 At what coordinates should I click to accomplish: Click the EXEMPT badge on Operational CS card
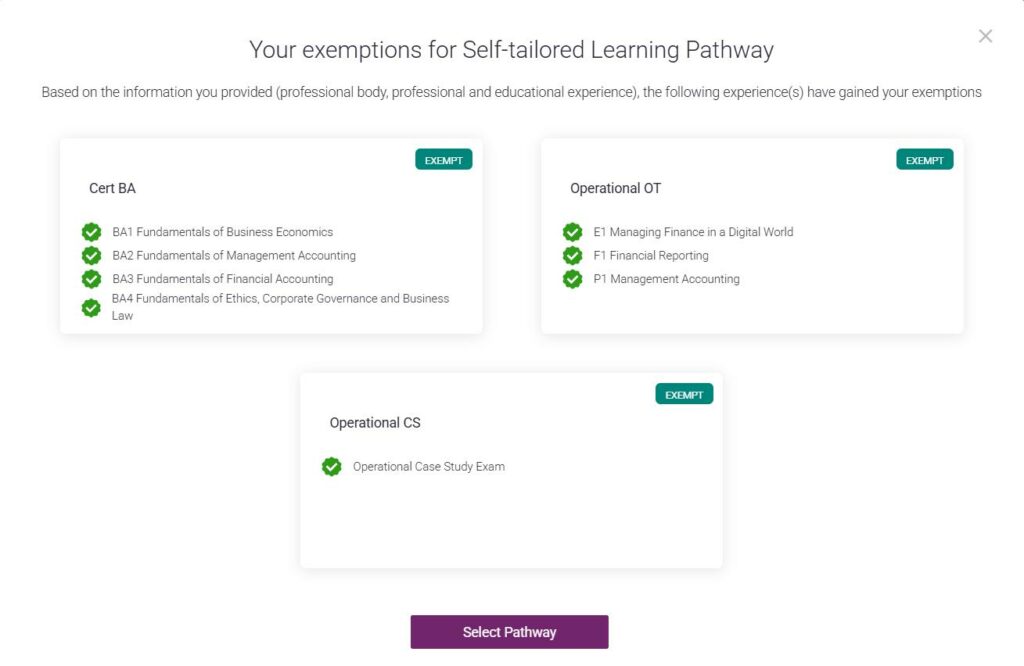pos(684,395)
